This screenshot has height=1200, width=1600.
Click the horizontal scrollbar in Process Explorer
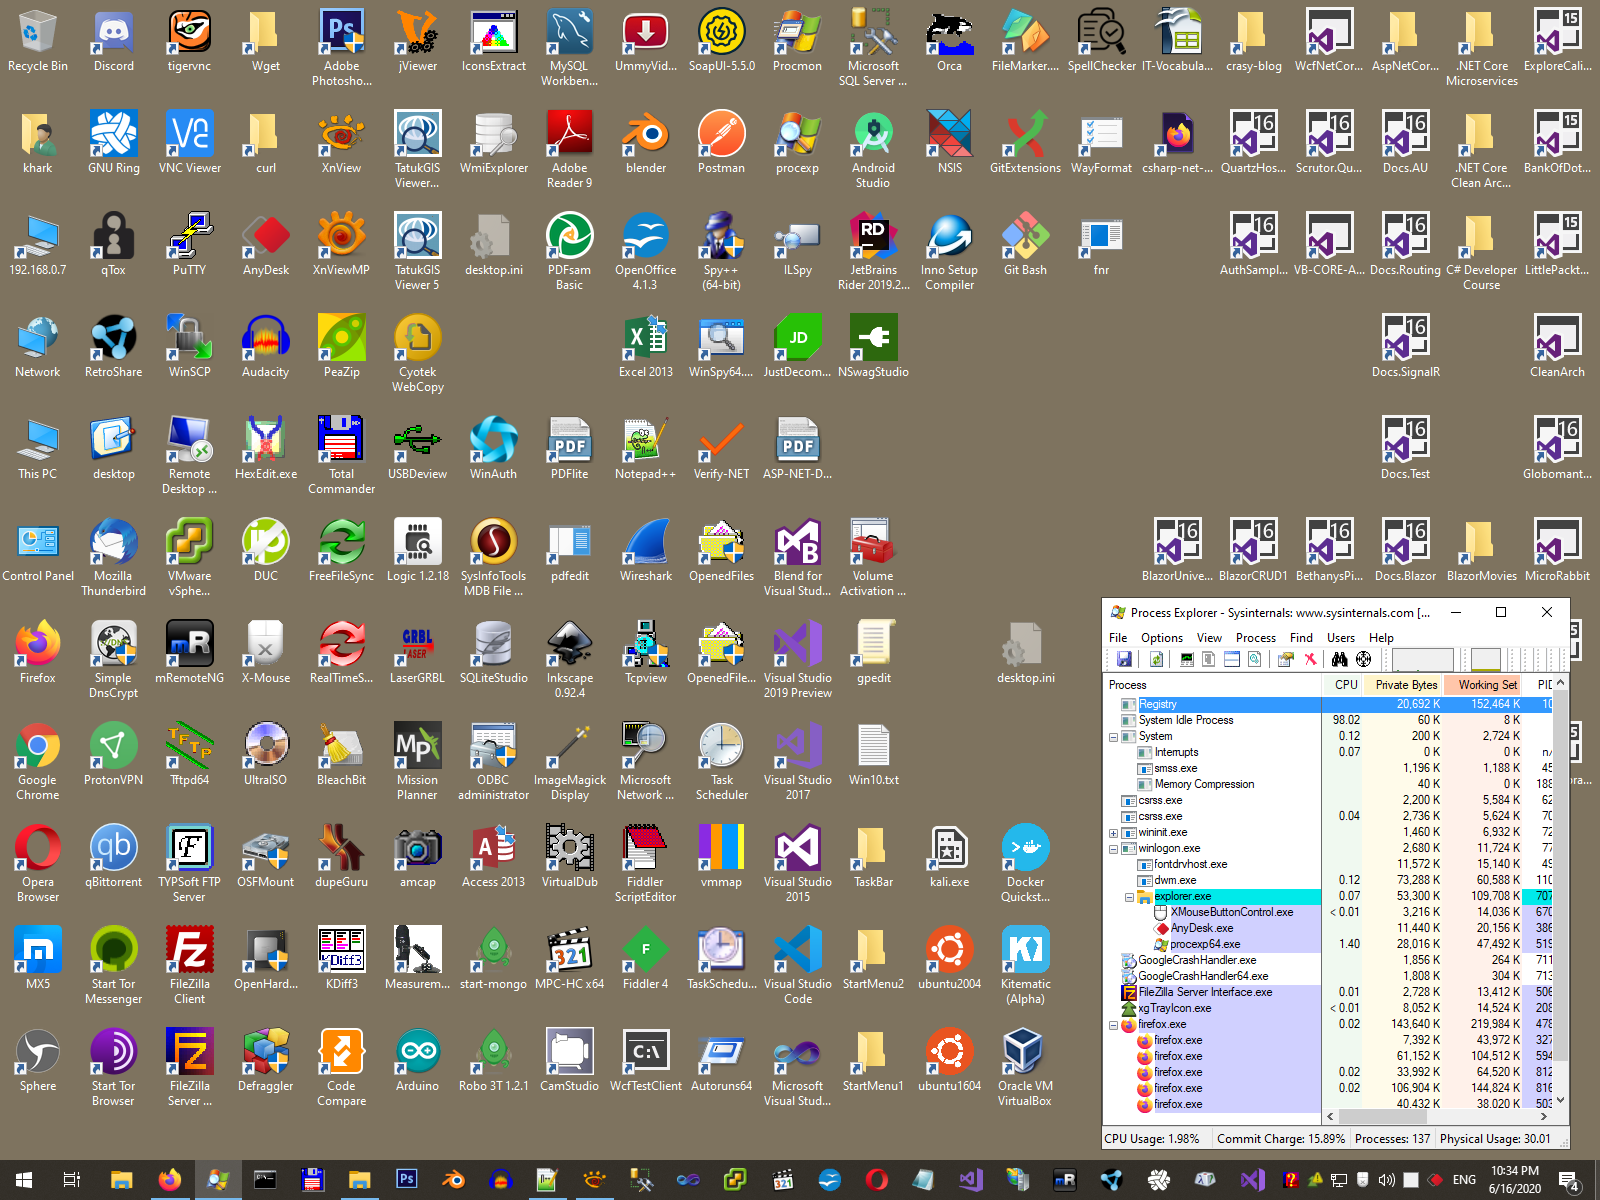pos(1438,1117)
